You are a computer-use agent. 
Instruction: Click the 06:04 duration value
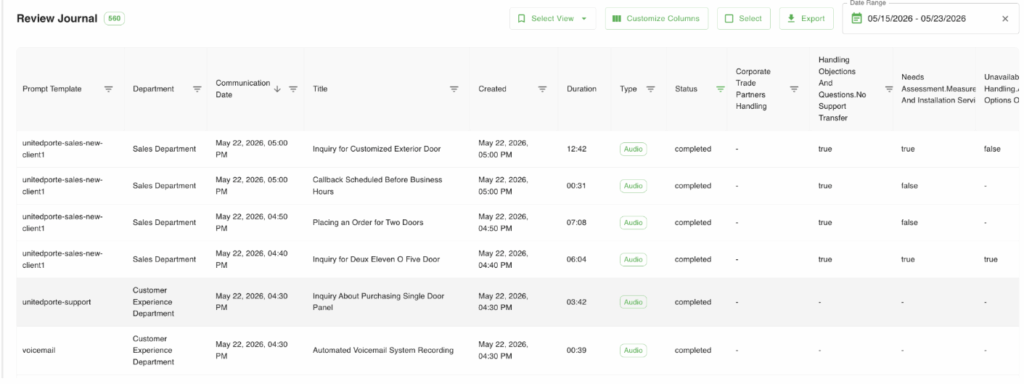(576, 259)
